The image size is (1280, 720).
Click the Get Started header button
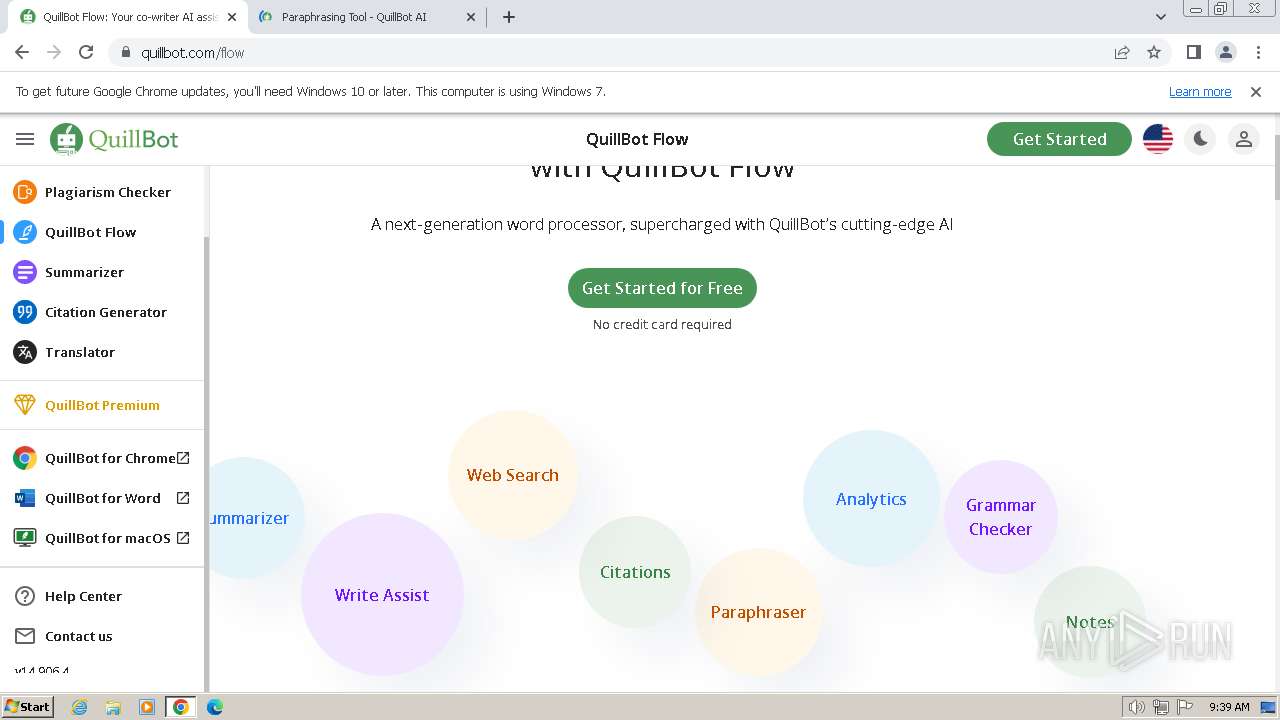point(1059,139)
